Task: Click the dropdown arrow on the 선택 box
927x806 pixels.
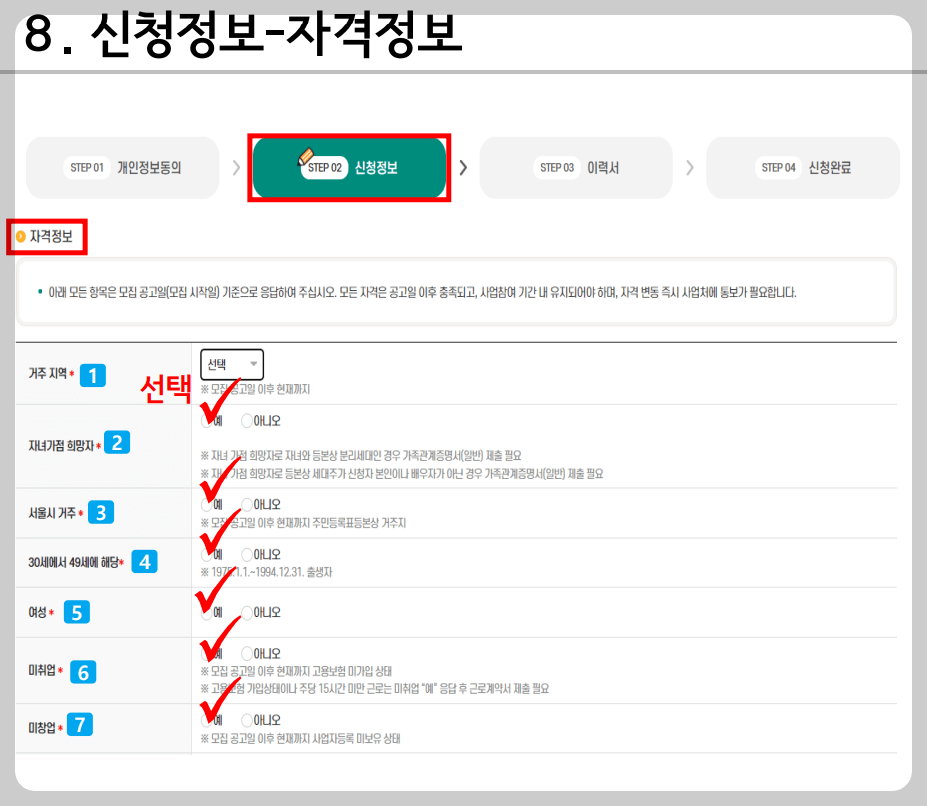Action: (x=254, y=364)
